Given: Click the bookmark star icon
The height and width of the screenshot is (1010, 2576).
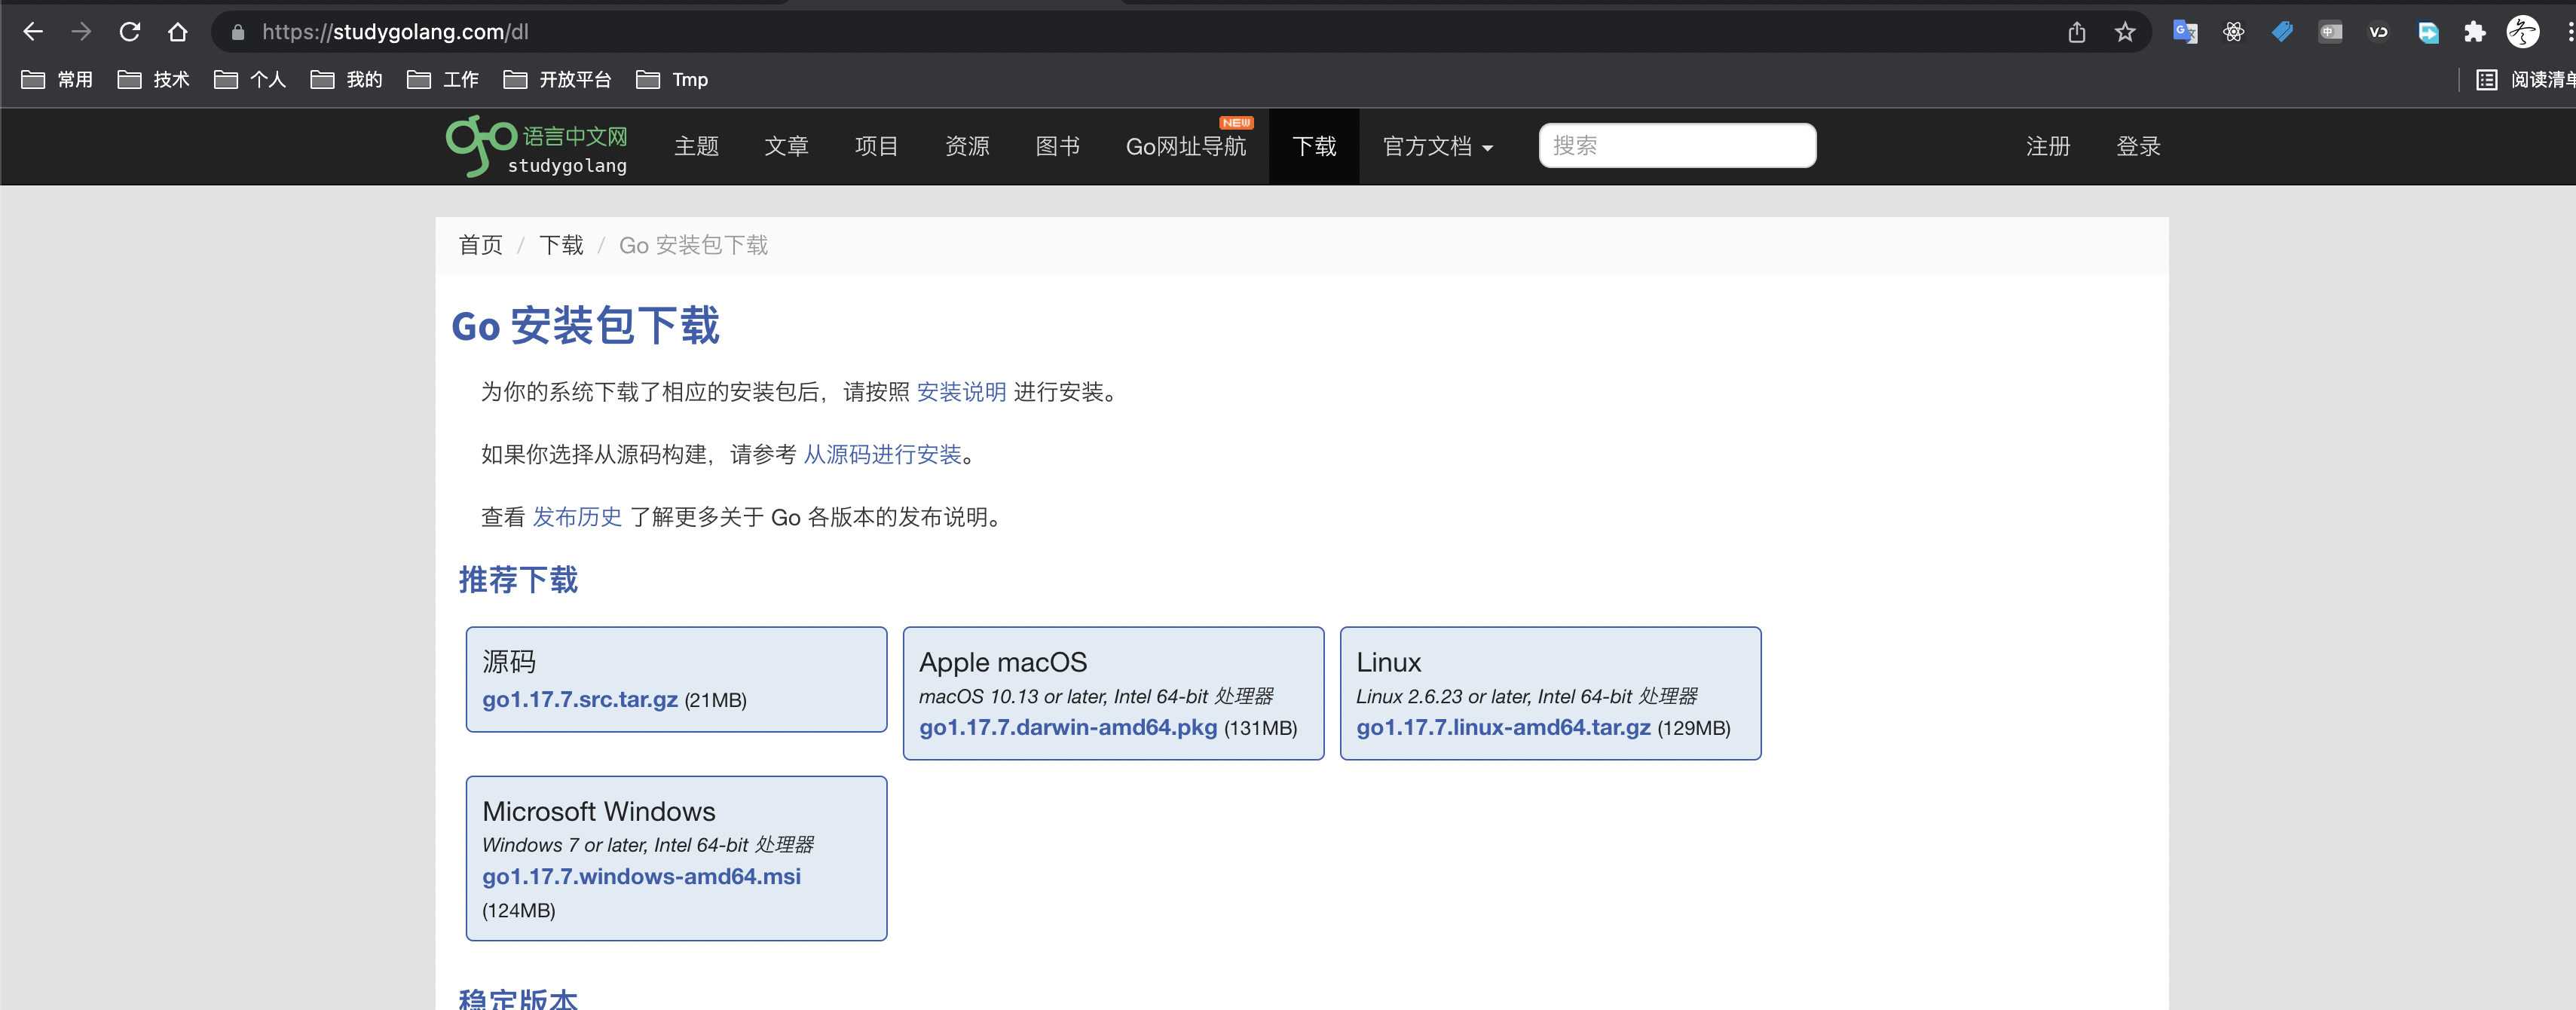Looking at the screenshot, I should (2125, 32).
